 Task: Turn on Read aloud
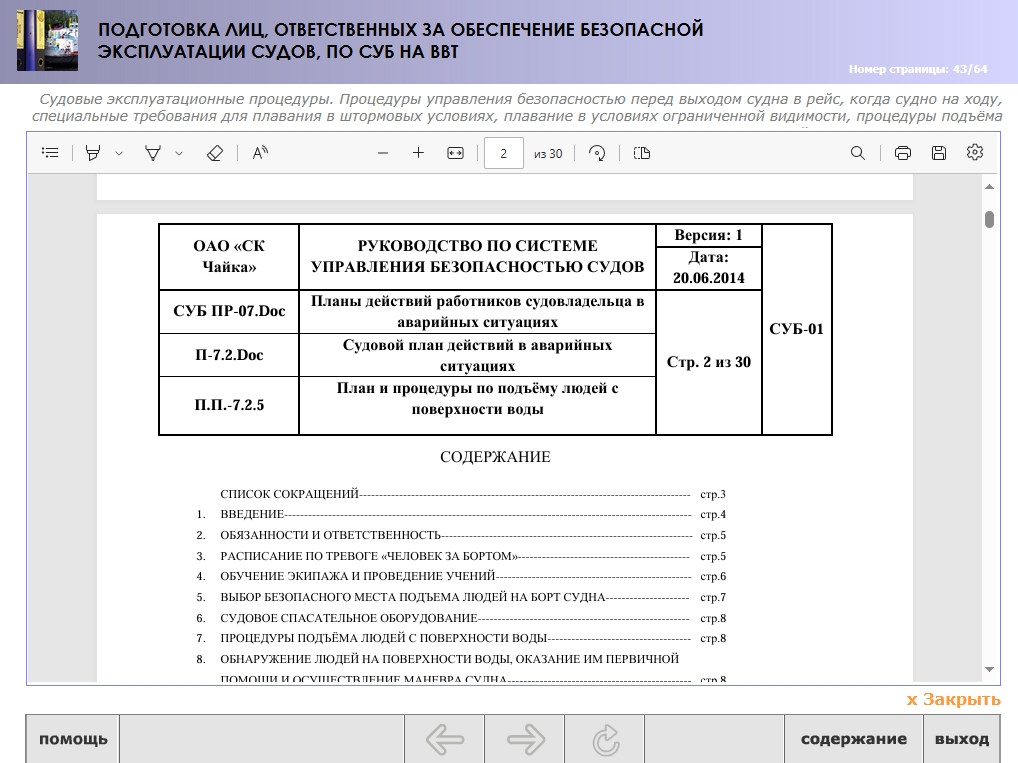(260, 153)
